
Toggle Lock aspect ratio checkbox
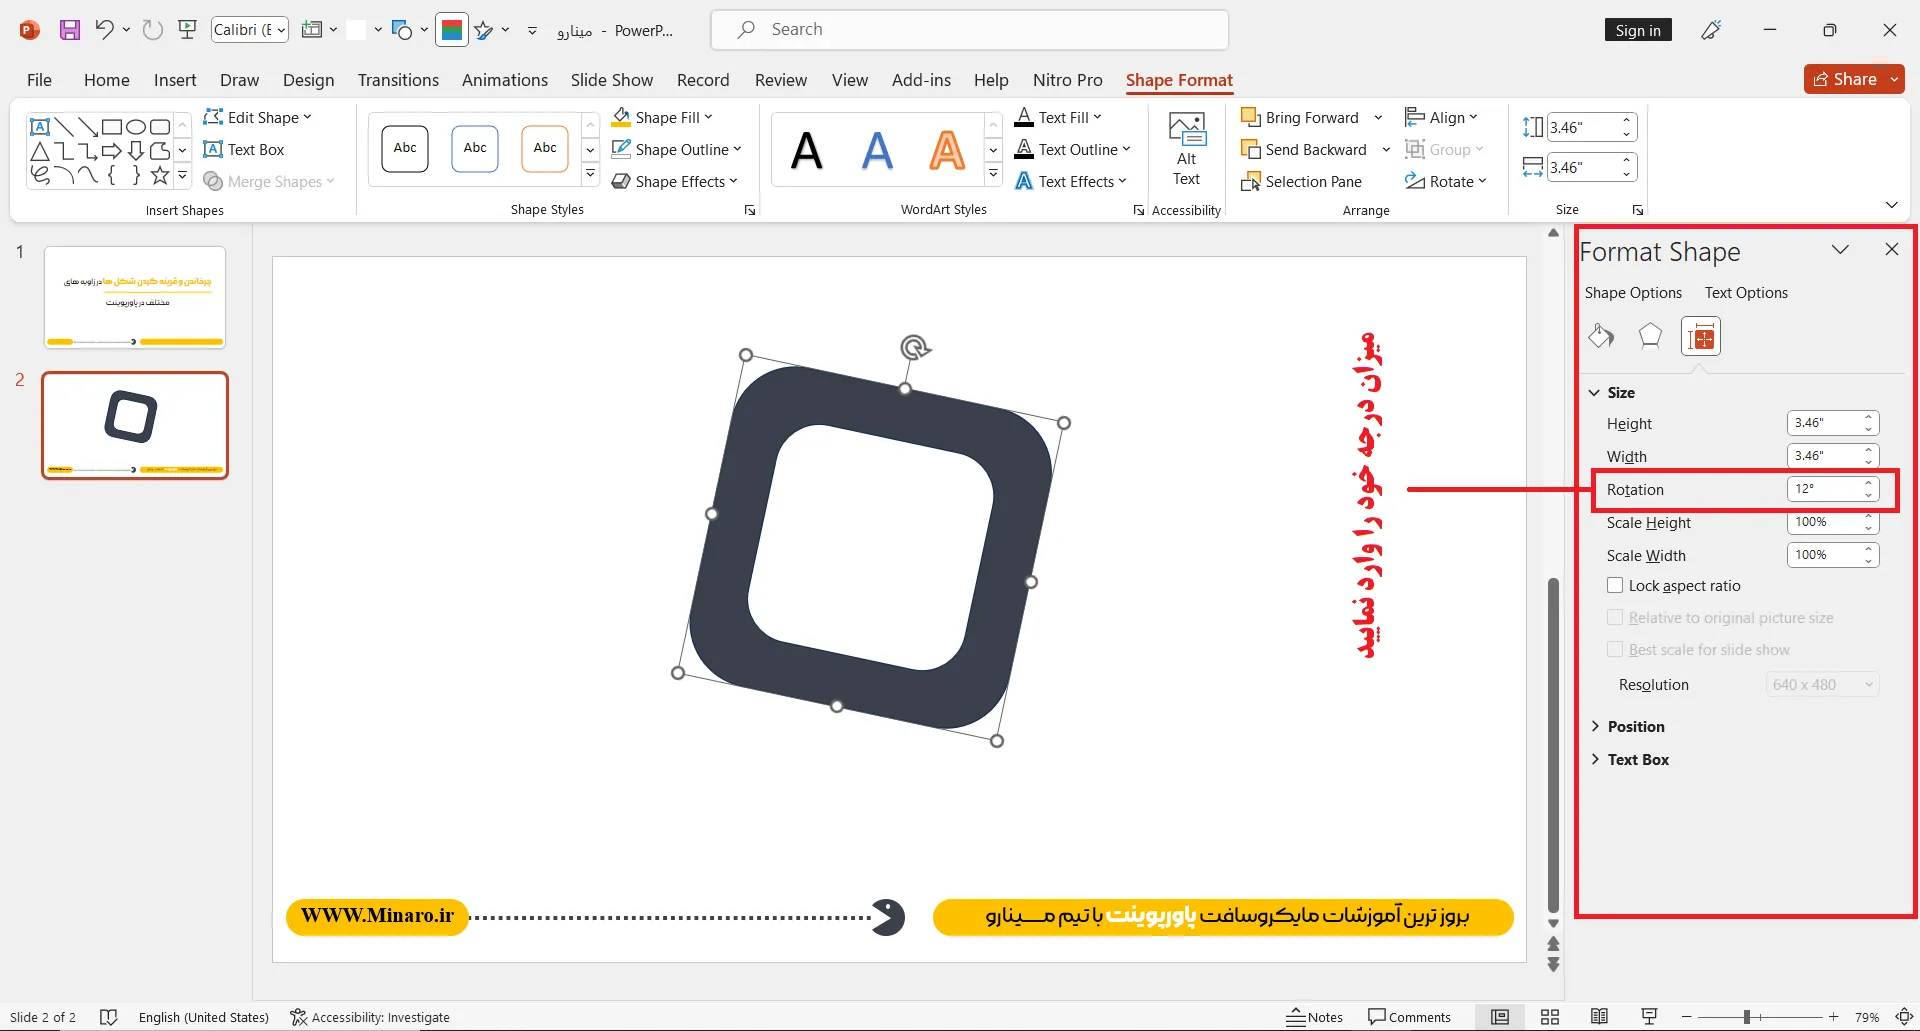point(1615,585)
